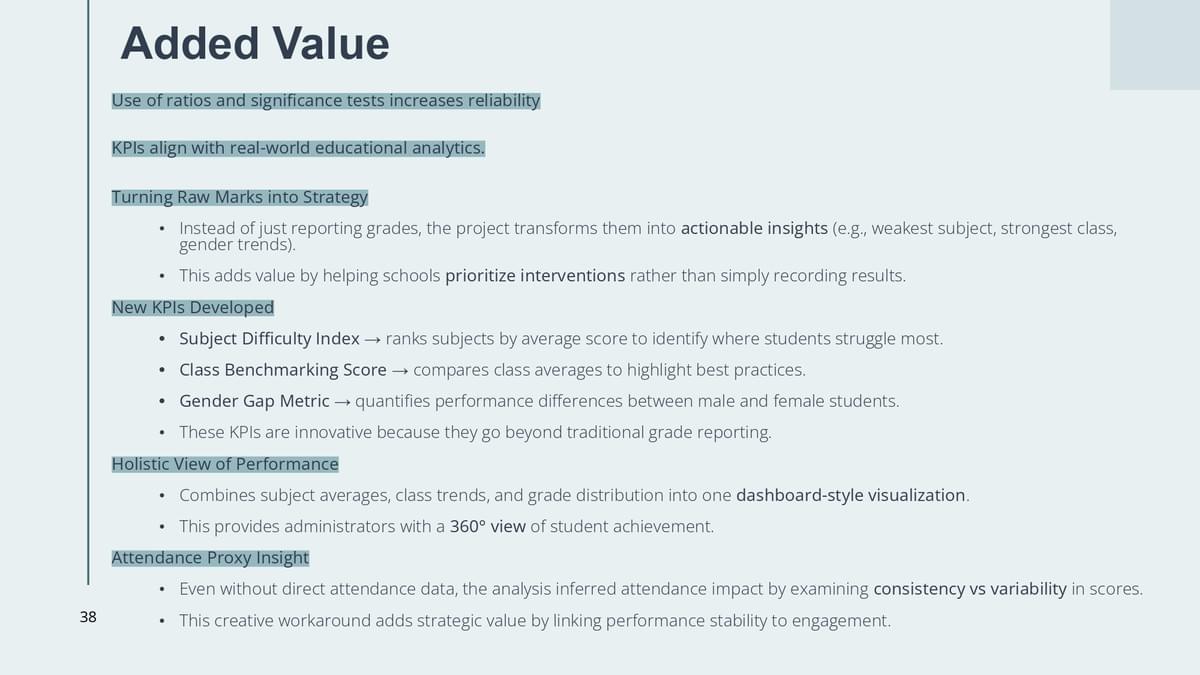Click the bold "dashboard-style visualization" phrase
The image size is (1200, 675).
pyautogui.click(x=850, y=495)
